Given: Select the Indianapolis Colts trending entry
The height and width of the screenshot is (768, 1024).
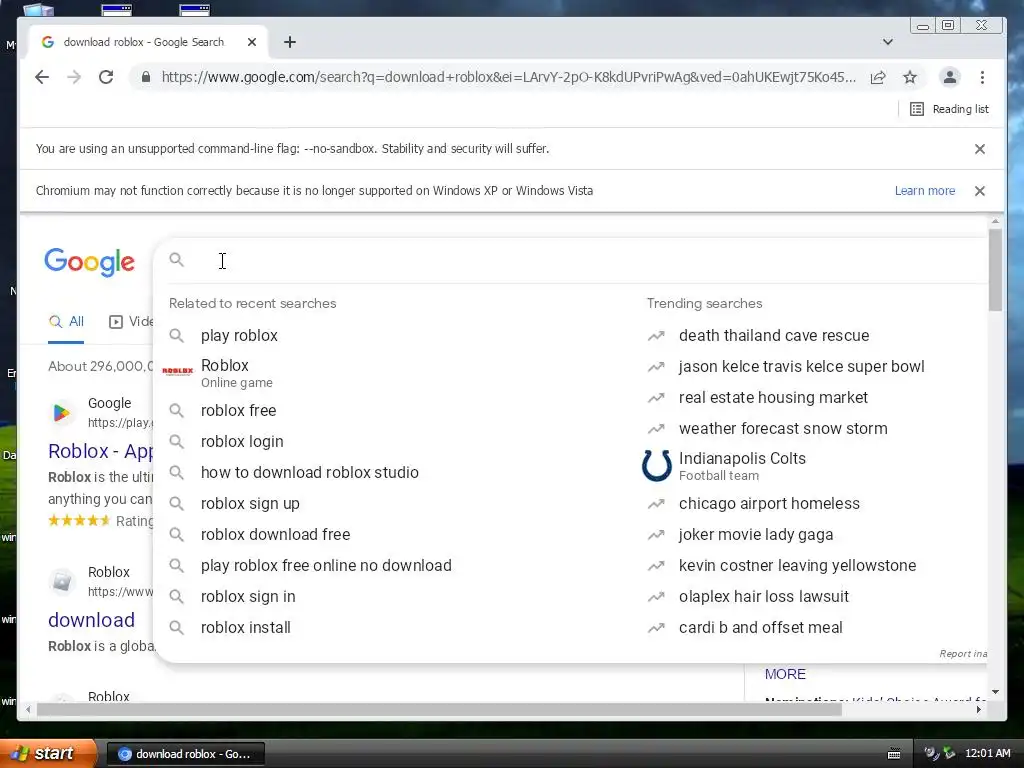Looking at the screenshot, I should [x=742, y=466].
